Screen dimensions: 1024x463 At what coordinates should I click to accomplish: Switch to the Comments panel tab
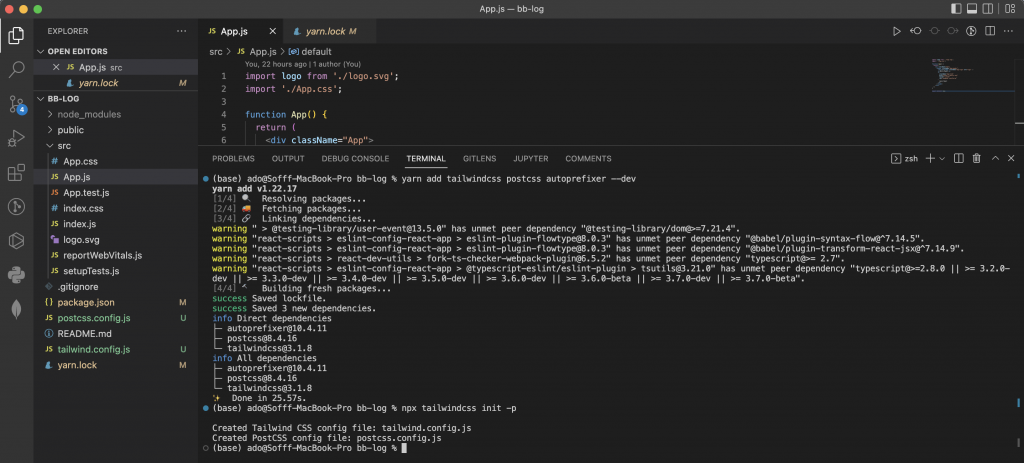point(588,159)
